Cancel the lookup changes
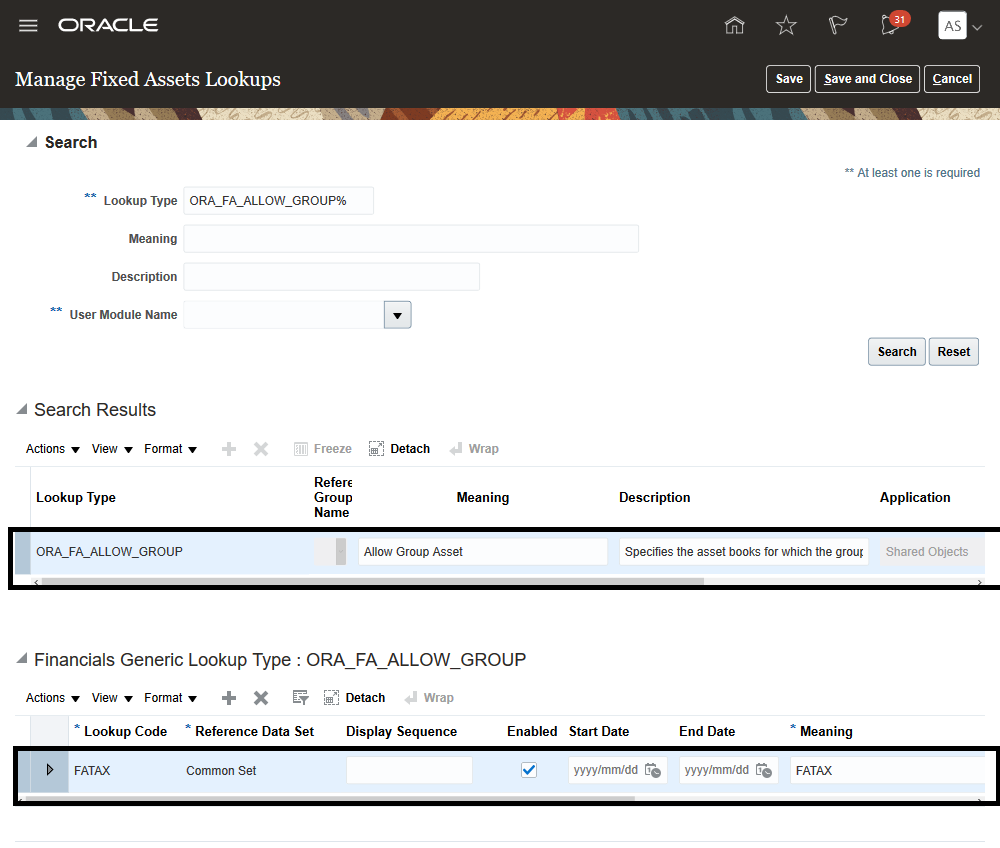1000x848 pixels. [952, 79]
